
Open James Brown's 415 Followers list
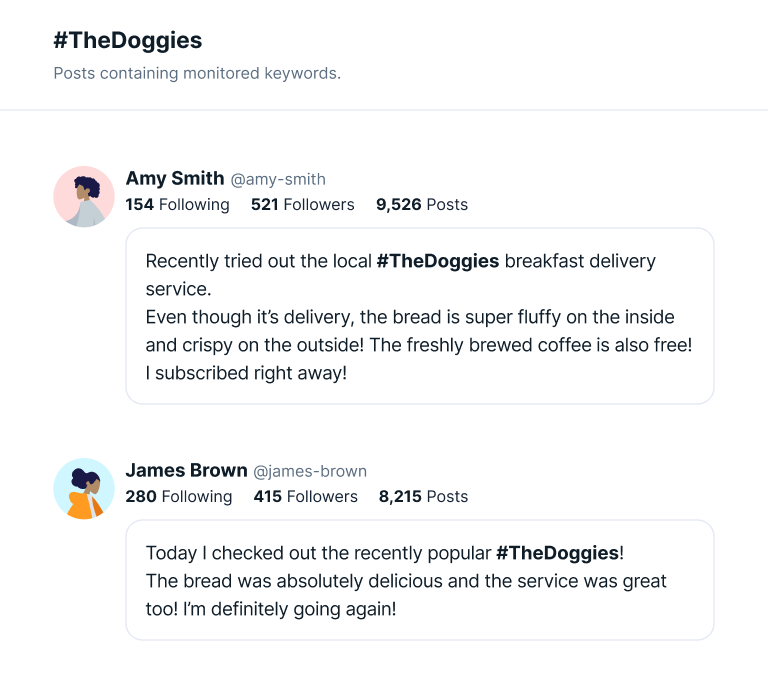pos(305,497)
